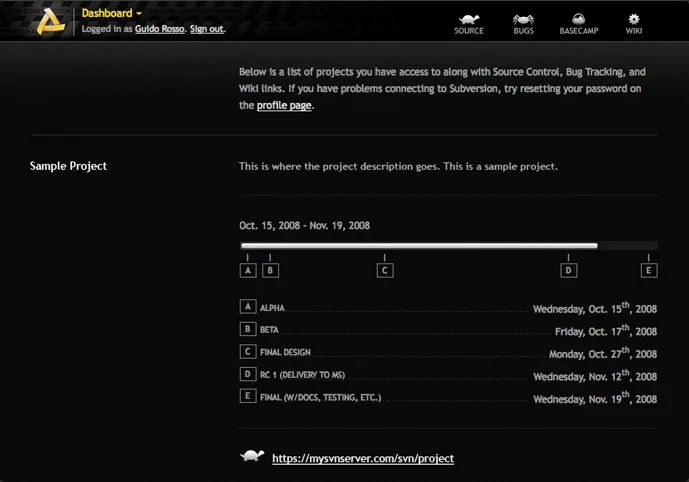Click FINAL (W/DOCS, TESTING, ETC.) milestone
The height and width of the screenshot is (482, 689).
320,397
